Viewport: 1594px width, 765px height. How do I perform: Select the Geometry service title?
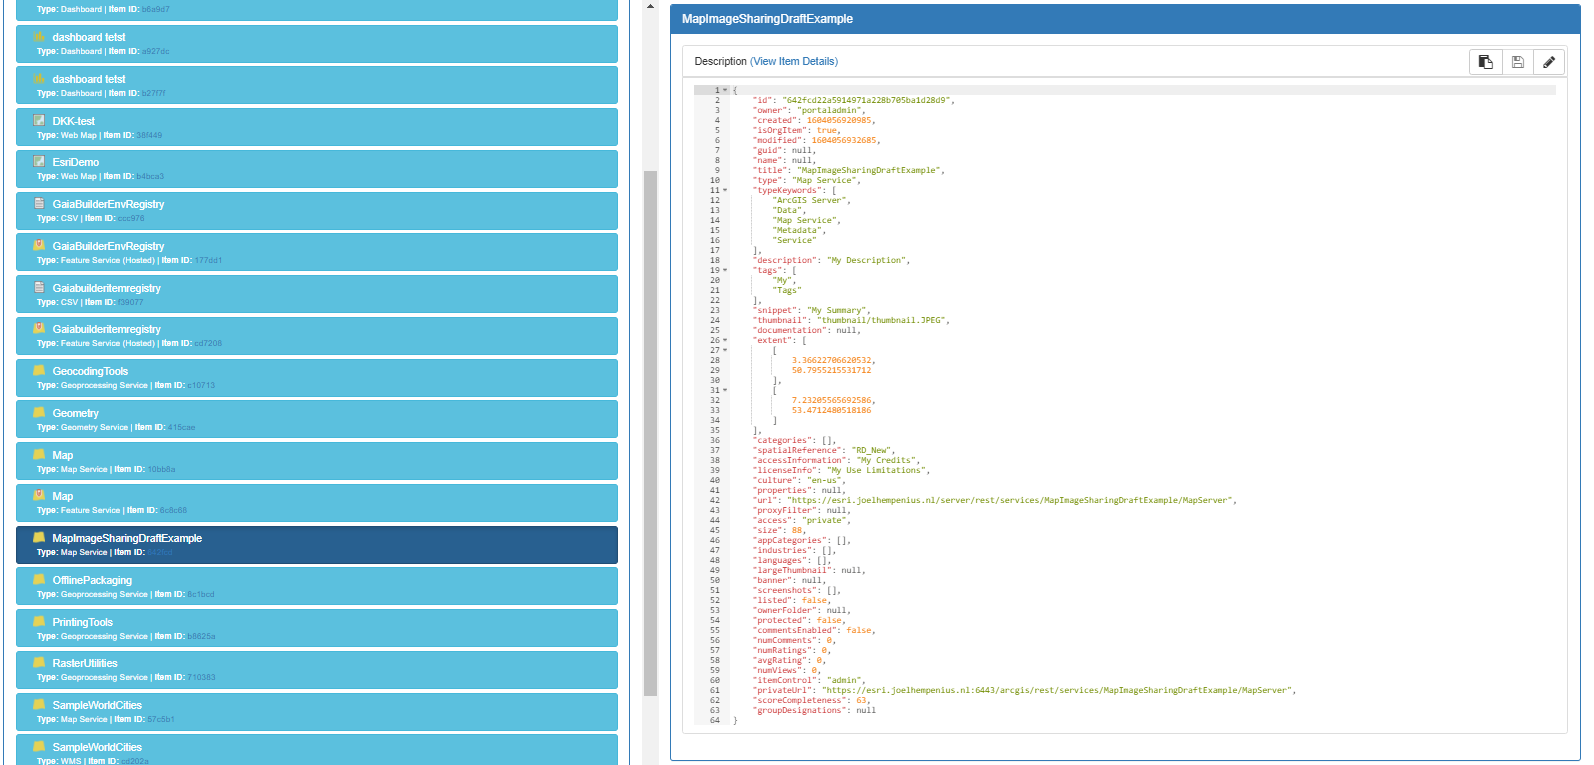pyautogui.click(x=76, y=413)
